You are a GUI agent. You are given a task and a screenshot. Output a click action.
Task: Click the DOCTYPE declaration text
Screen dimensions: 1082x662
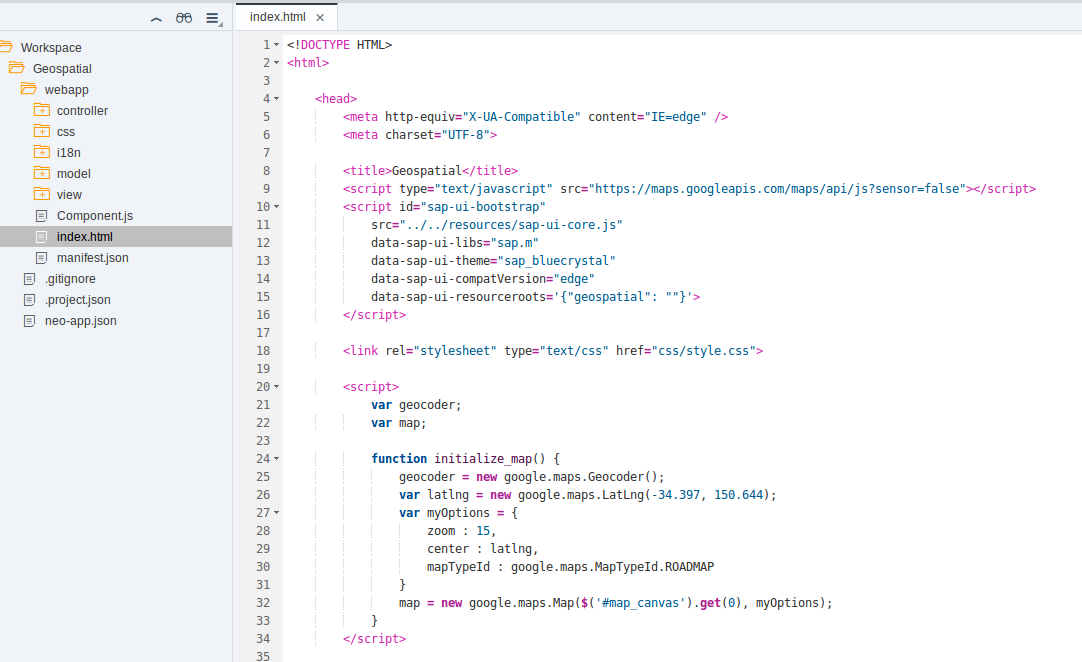pyautogui.click(x=340, y=45)
